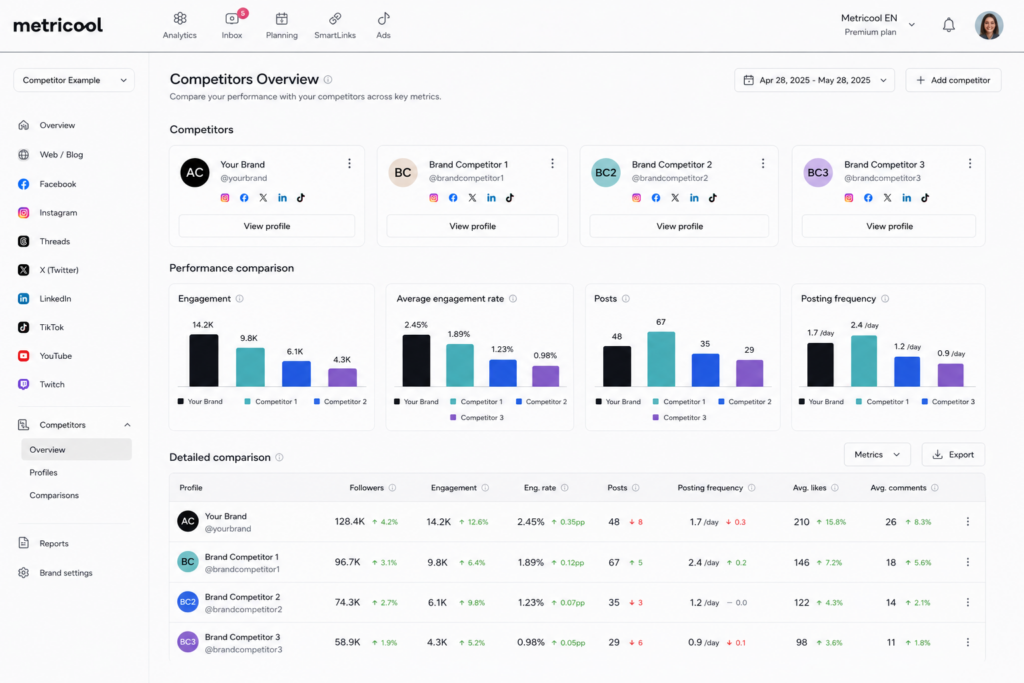Click Your Brand's TikTok icon

[x=301, y=198]
